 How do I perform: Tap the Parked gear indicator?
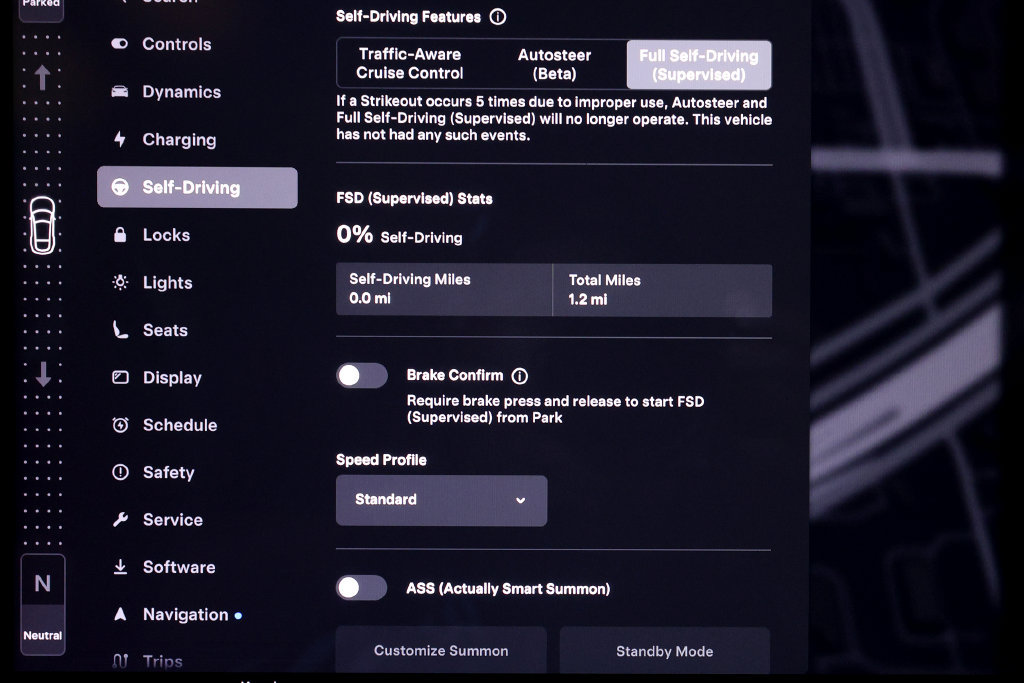pyautogui.click(x=41, y=8)
